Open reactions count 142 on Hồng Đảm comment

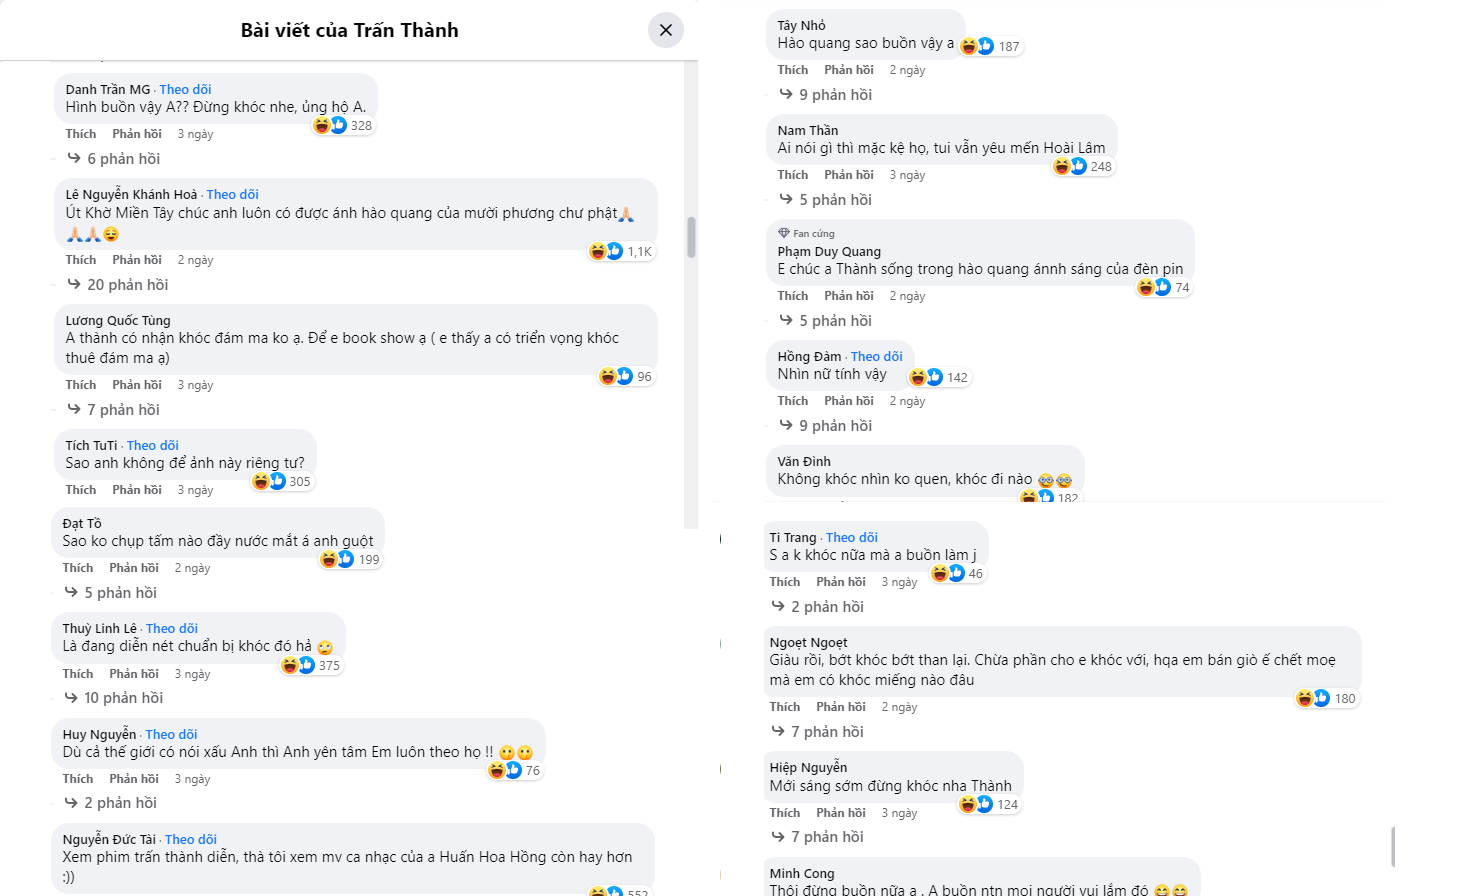pos(939,378)
